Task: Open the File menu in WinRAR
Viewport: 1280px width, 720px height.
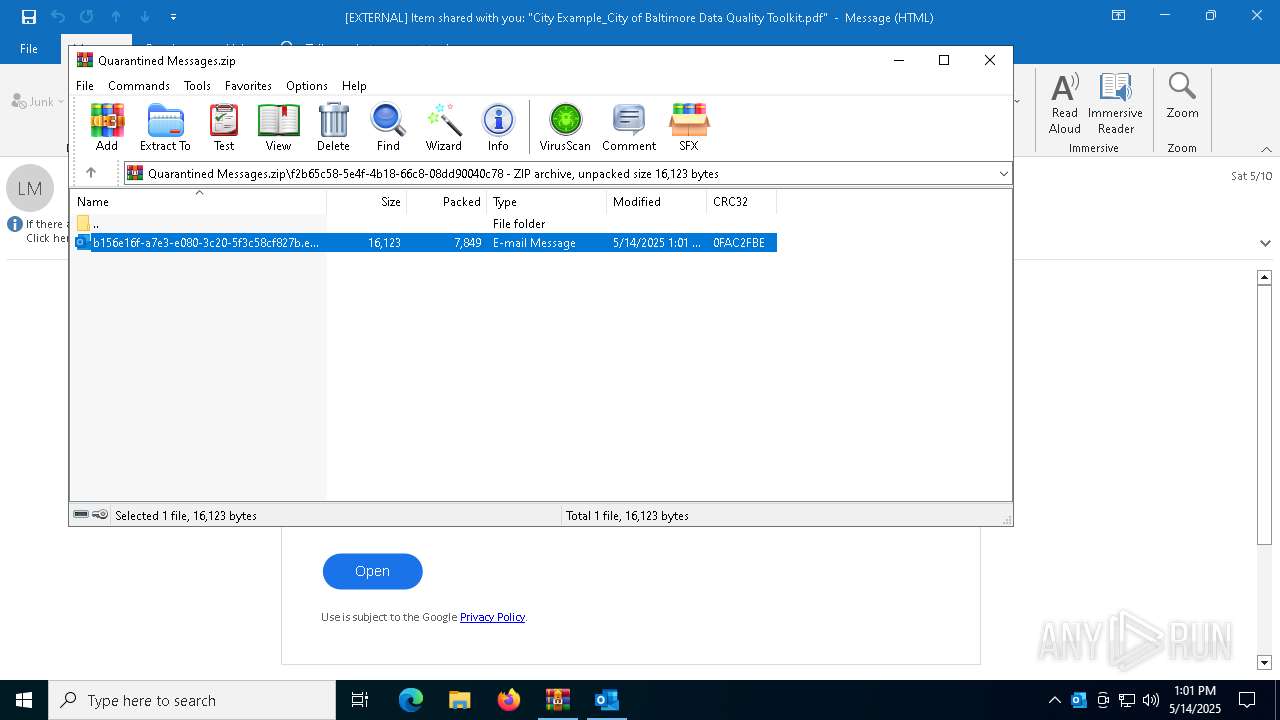Action: 85,86
